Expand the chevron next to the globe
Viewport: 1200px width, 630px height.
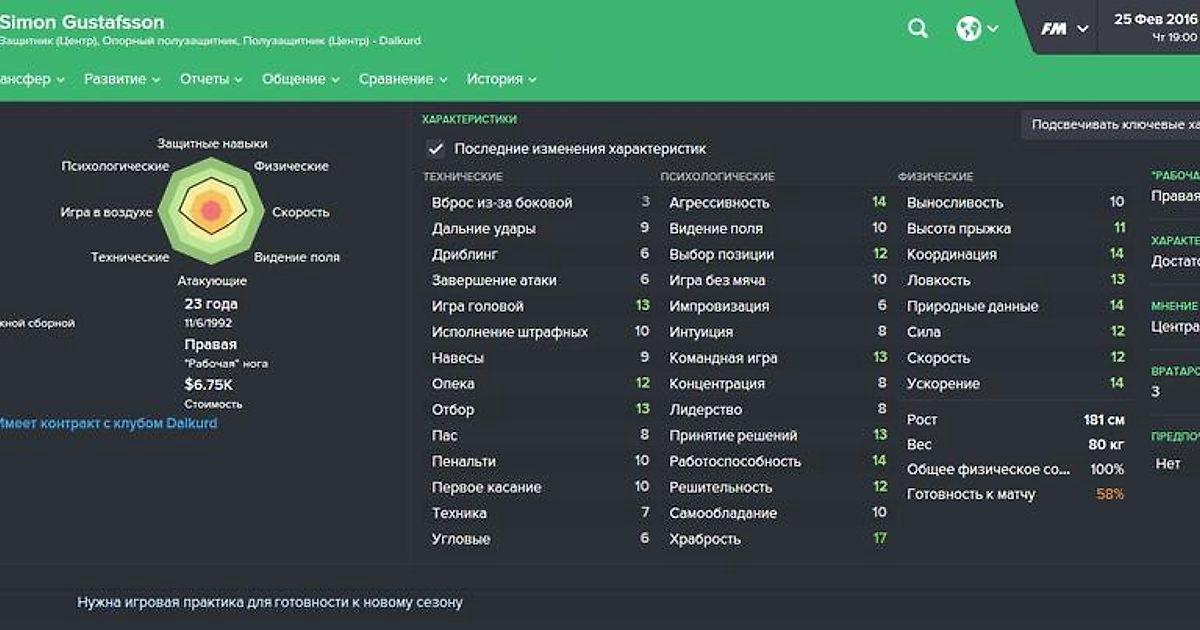[x=992, y=29]
